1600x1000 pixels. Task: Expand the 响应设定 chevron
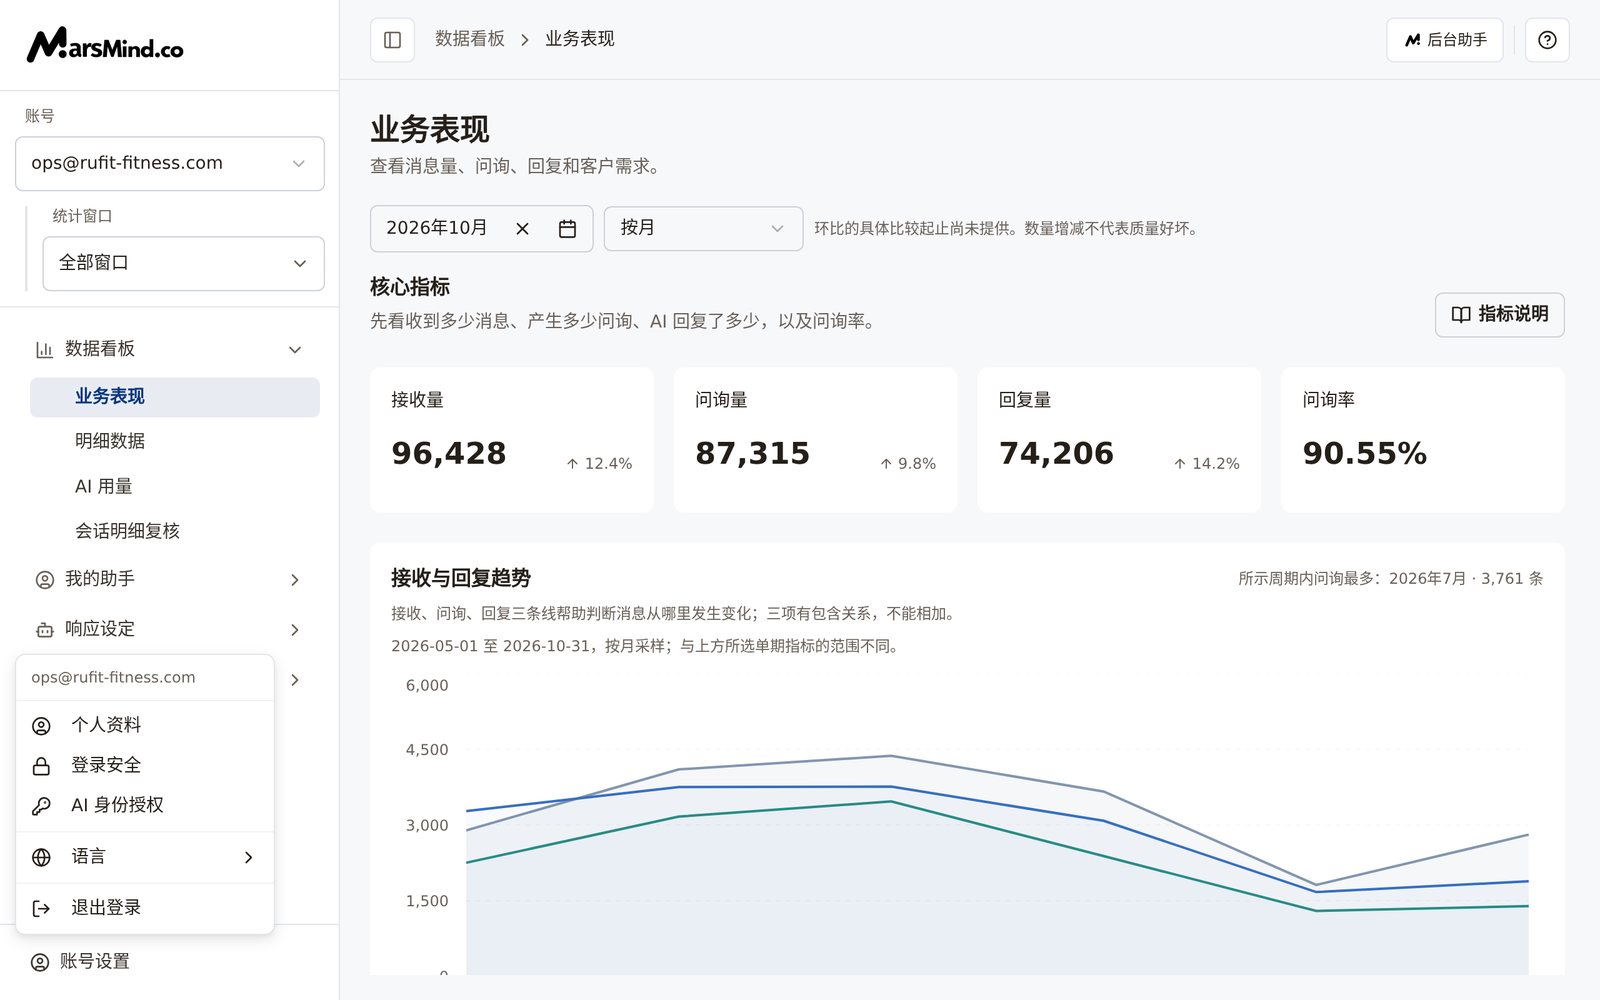(x=295, y=630)
